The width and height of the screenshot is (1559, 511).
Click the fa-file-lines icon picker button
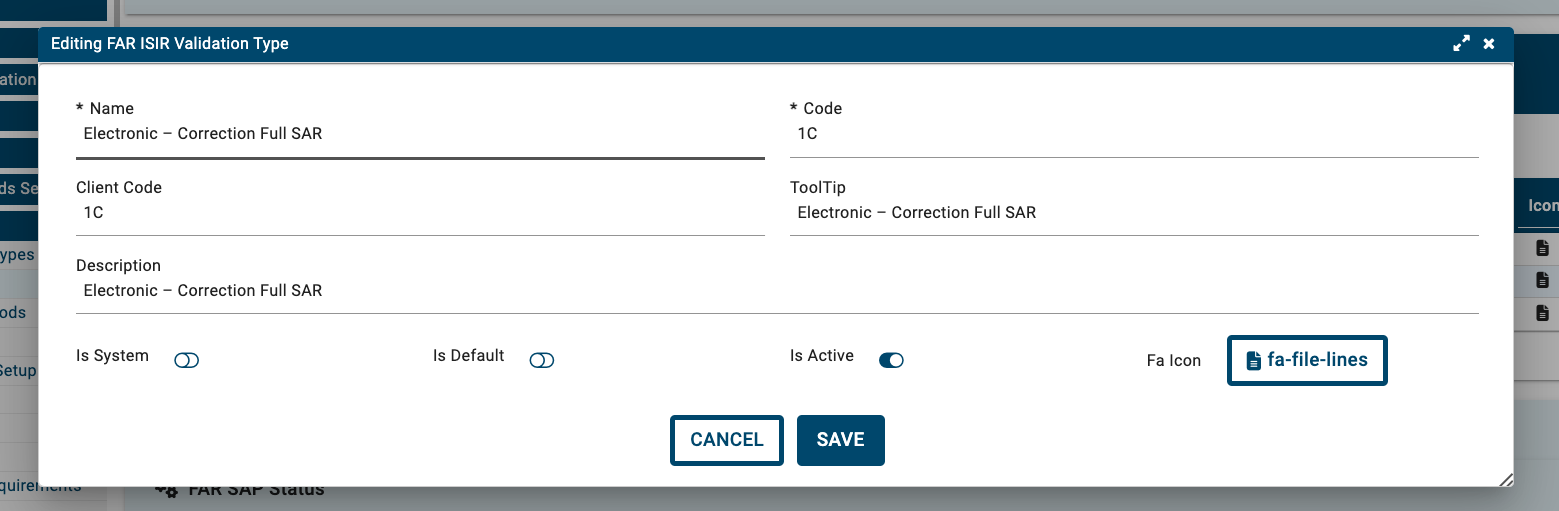(x=1306, y=360)
